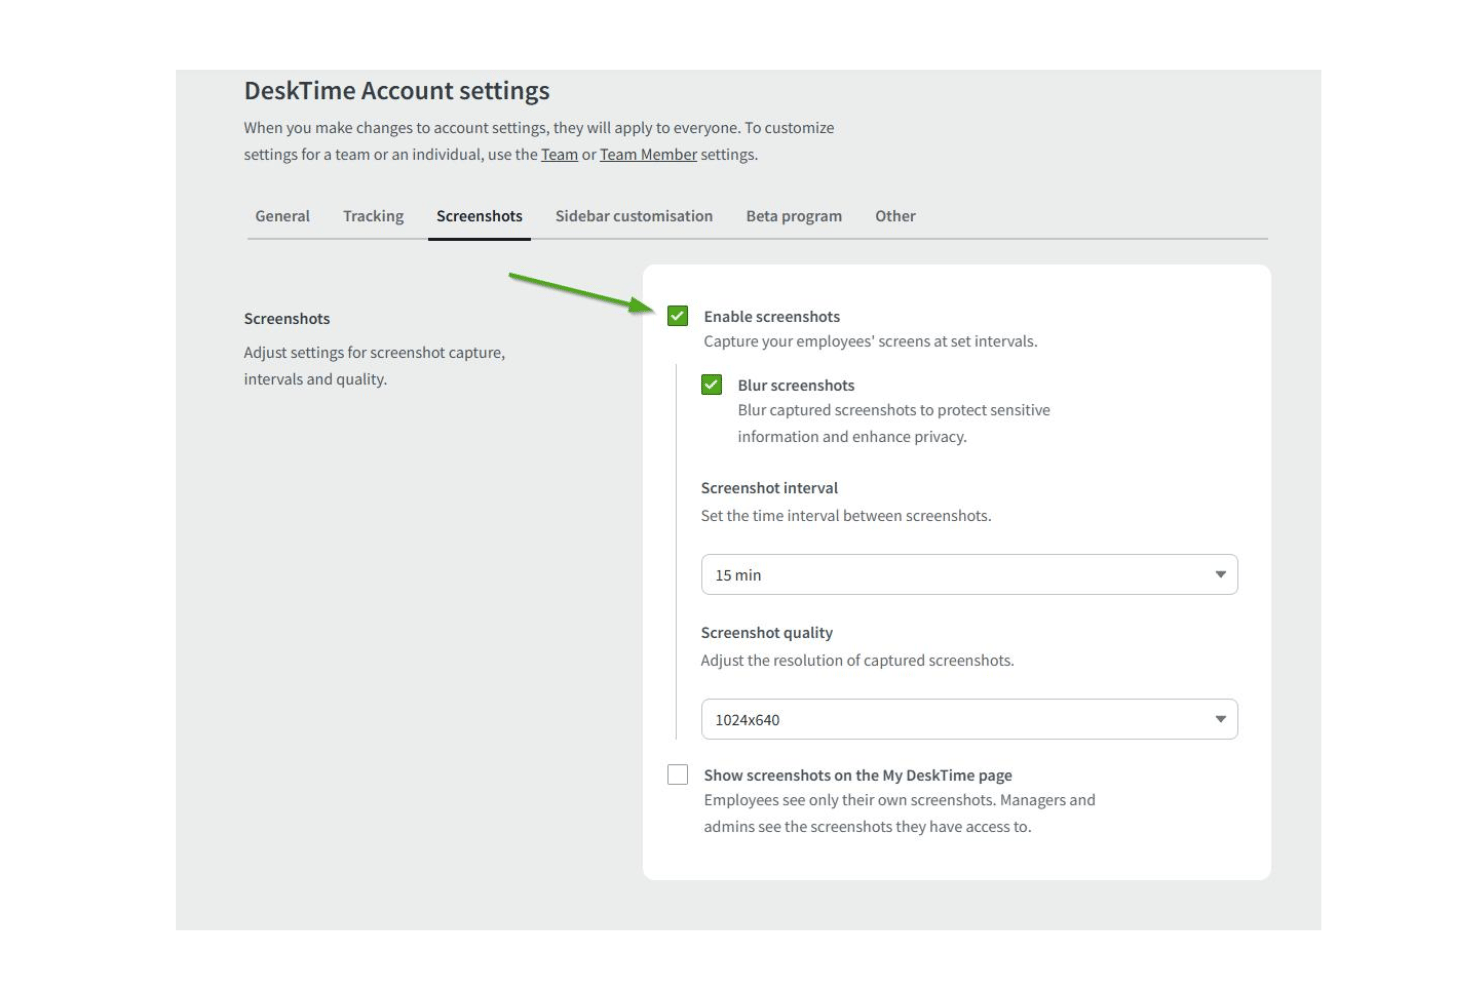Open the Screenshot quality 1024x640 dropdown

coord(969,720)
